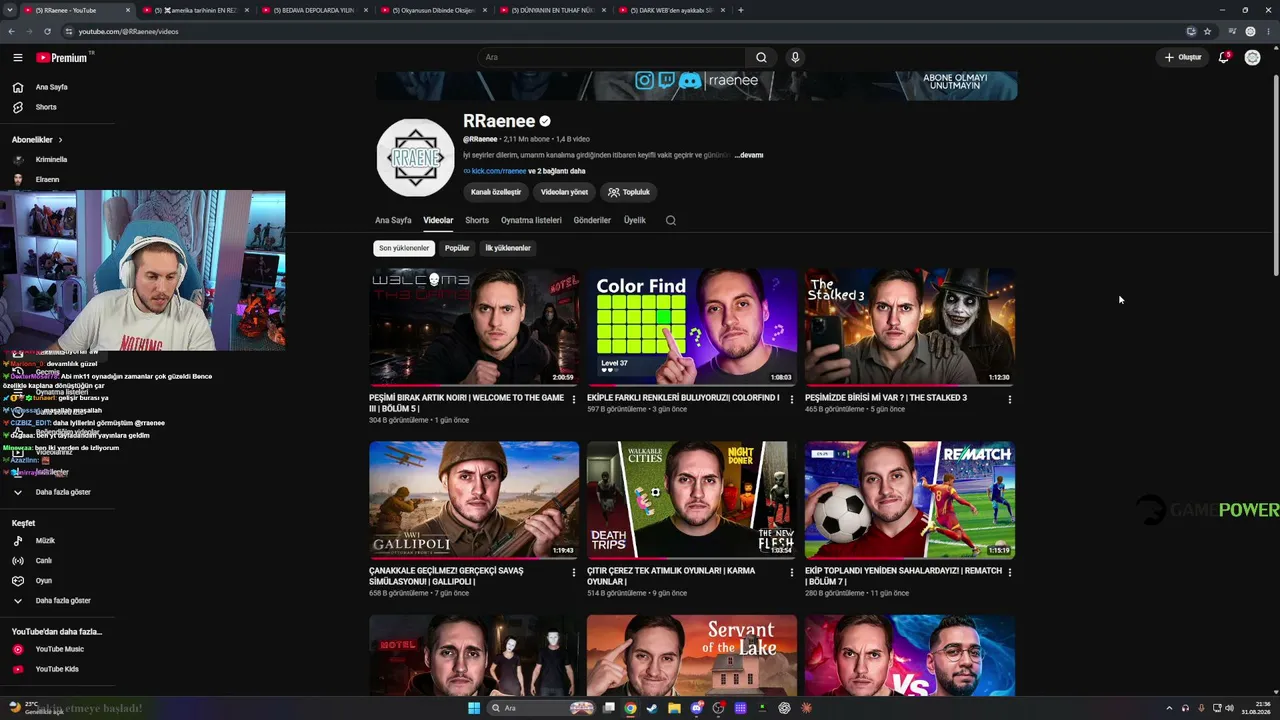The image size is (1280, 720).
Task: Switch to the channel Shorts tab
Action: tap(477, 220)
